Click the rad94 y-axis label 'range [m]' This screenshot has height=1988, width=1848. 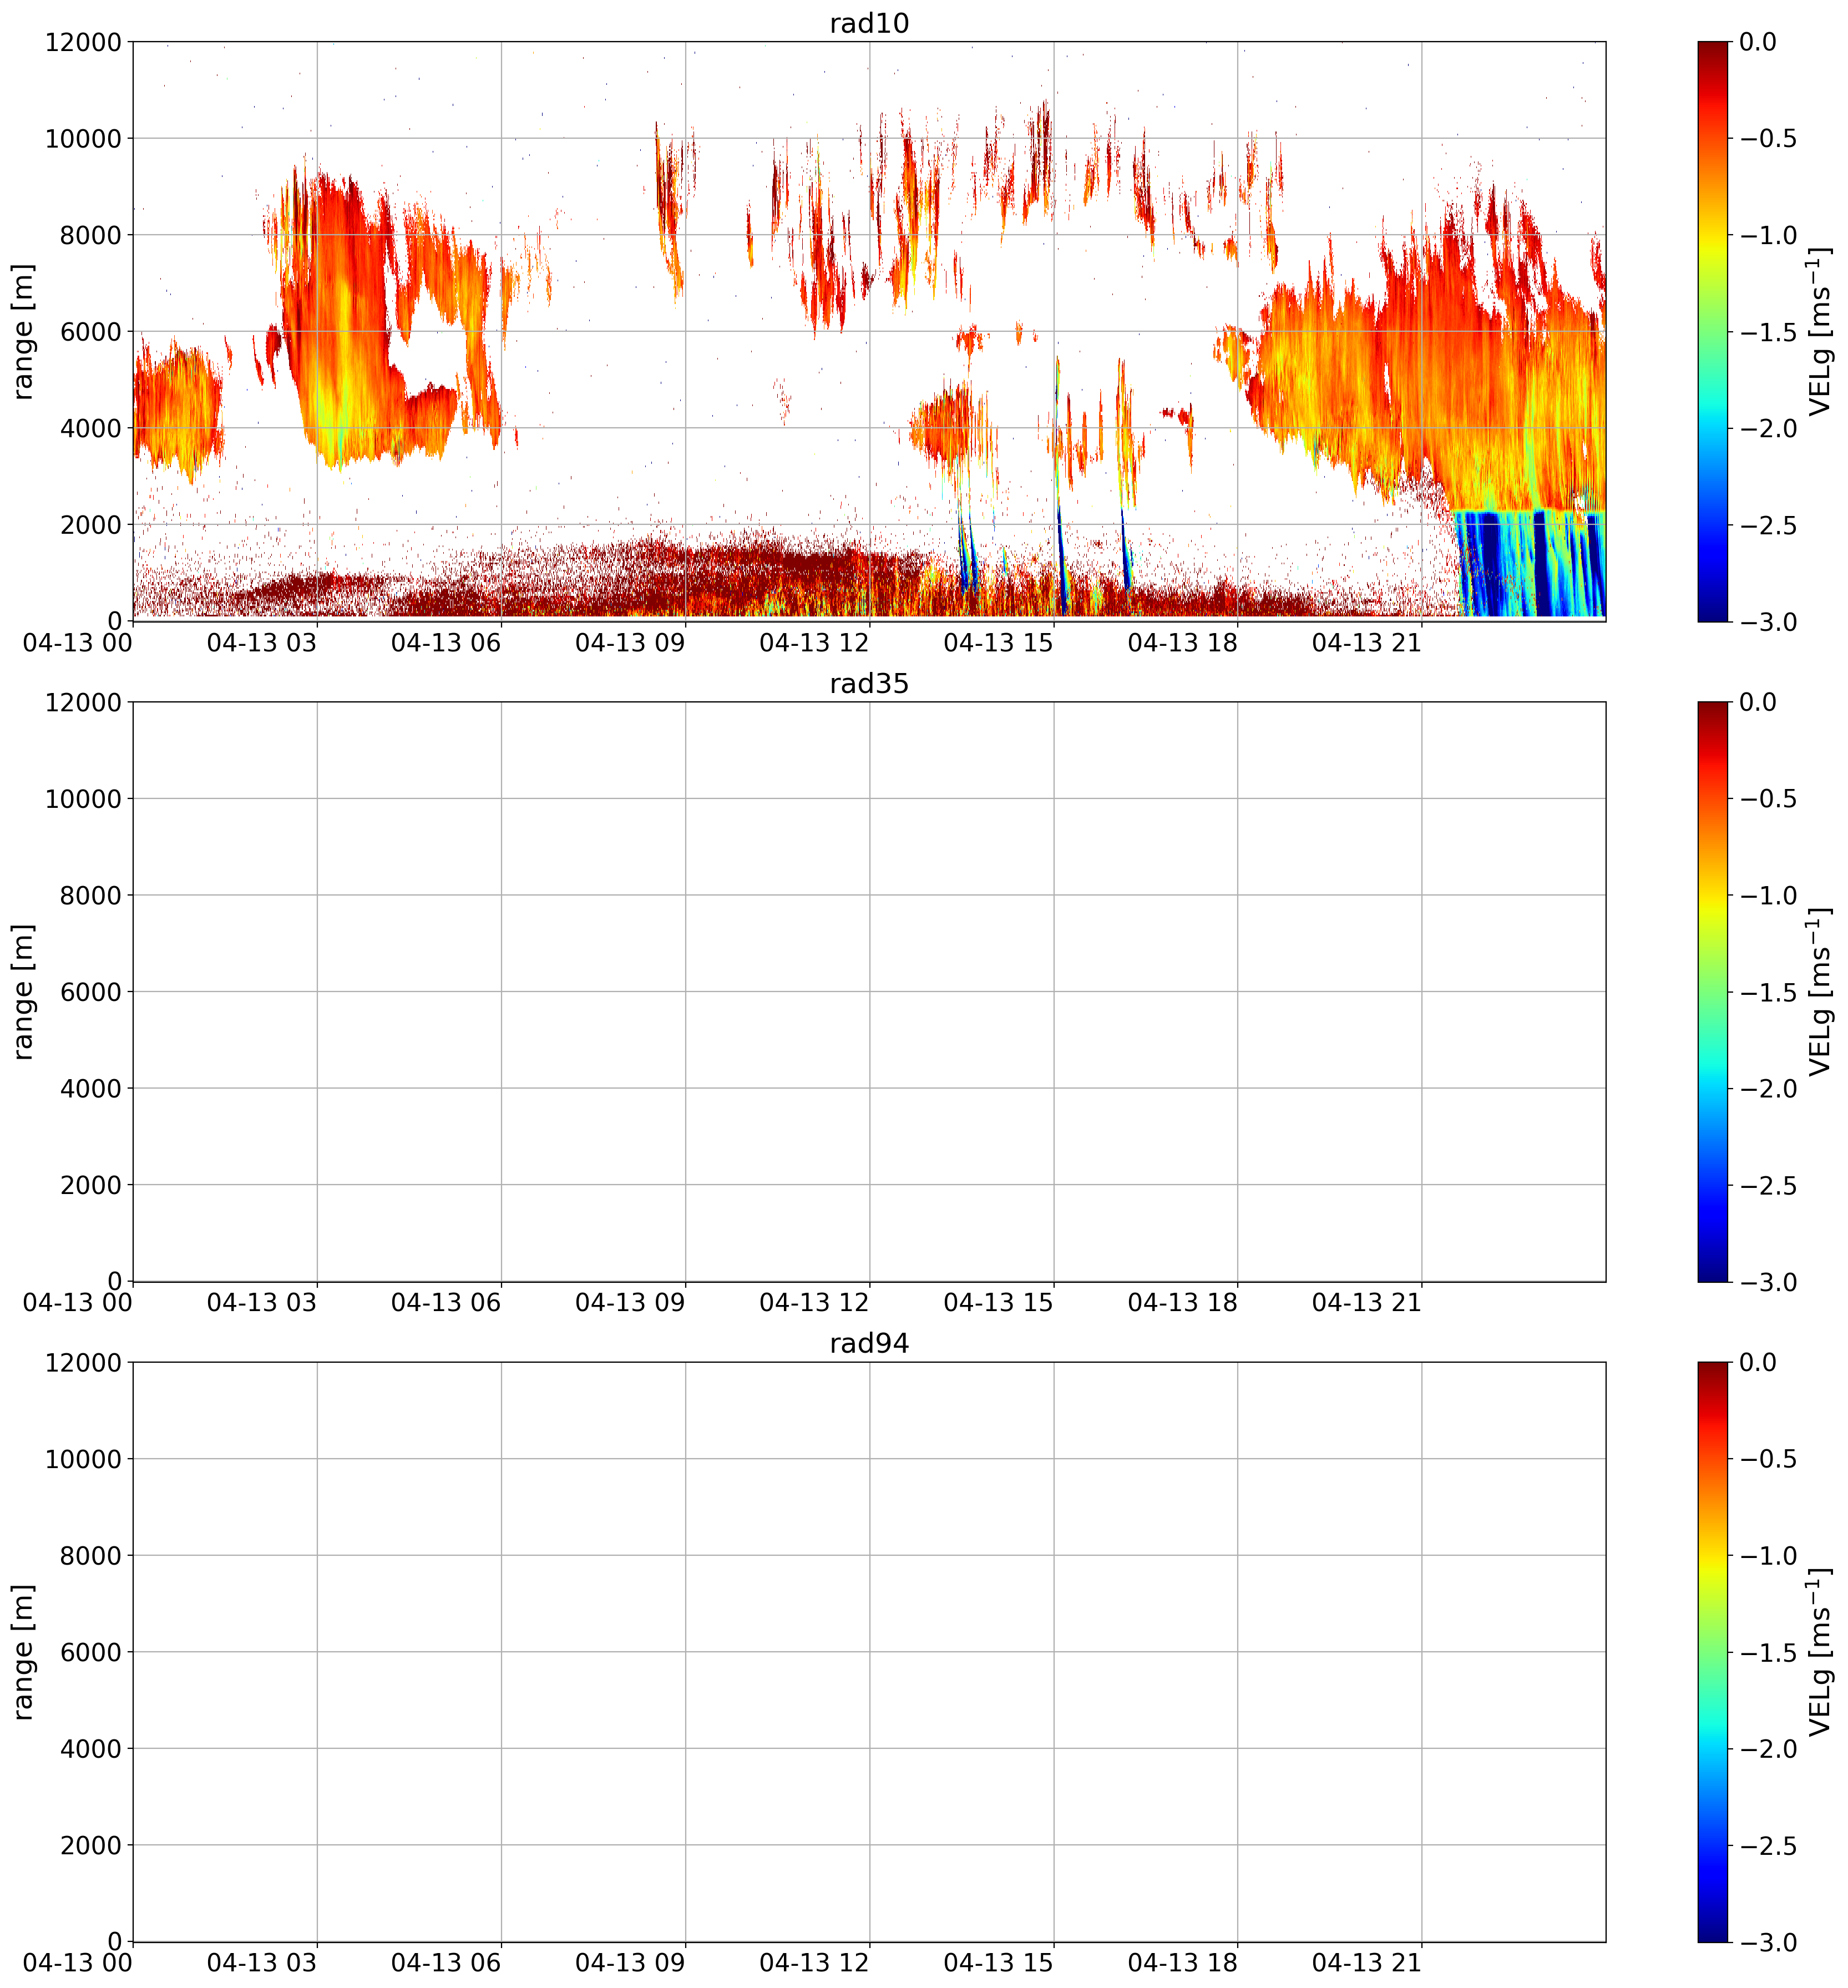click(23, 1651)
